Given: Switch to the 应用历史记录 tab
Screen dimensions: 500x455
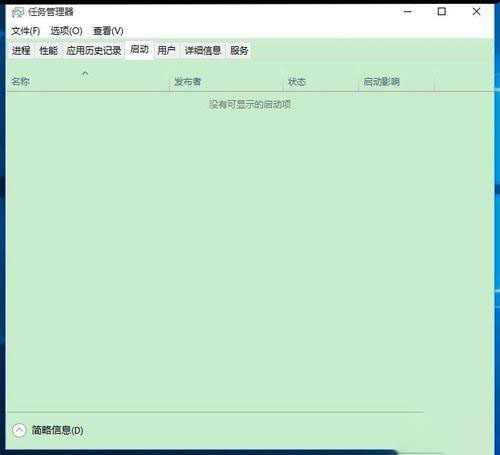Looking at the screenshot, I should (94, 51).
